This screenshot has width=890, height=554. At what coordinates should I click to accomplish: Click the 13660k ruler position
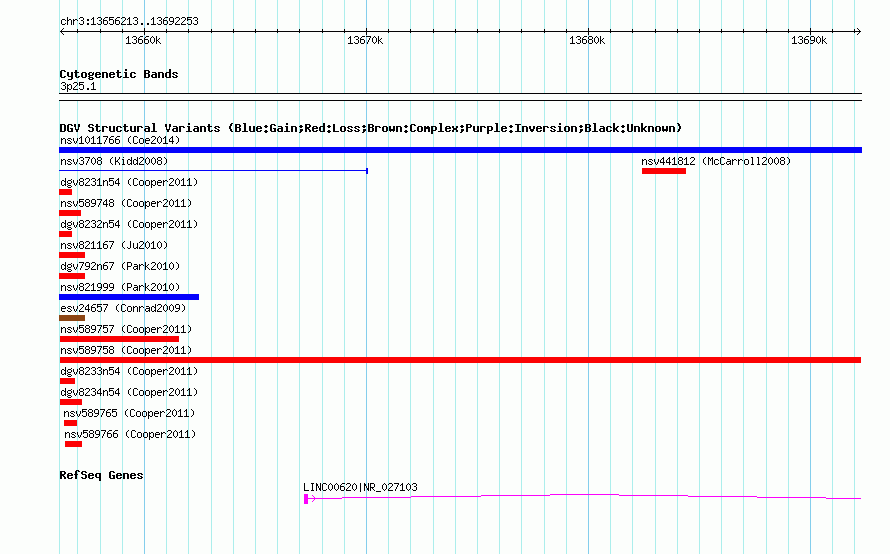point(143,40)
